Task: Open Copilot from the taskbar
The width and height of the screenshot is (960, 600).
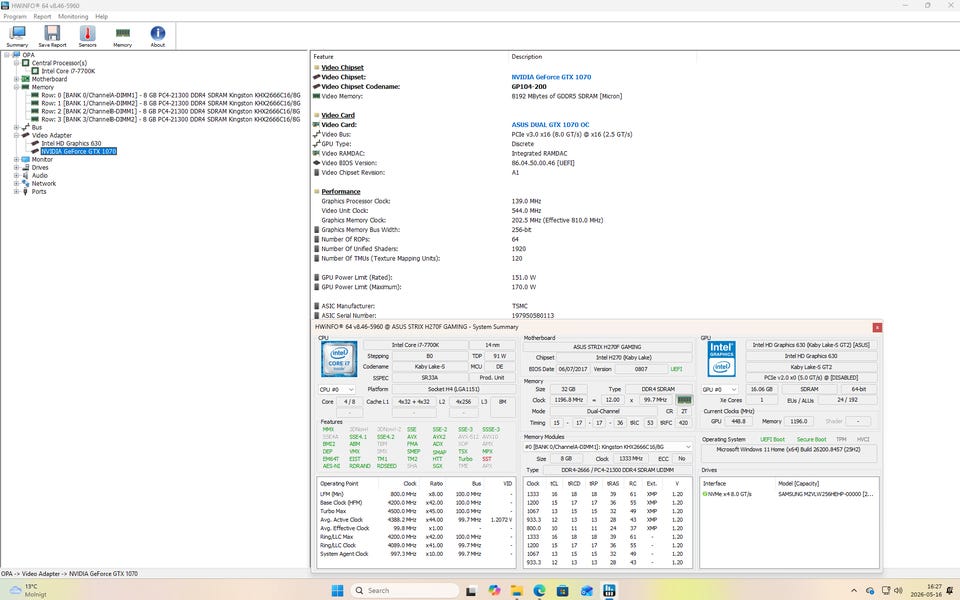Action: [x=494, y=590]
